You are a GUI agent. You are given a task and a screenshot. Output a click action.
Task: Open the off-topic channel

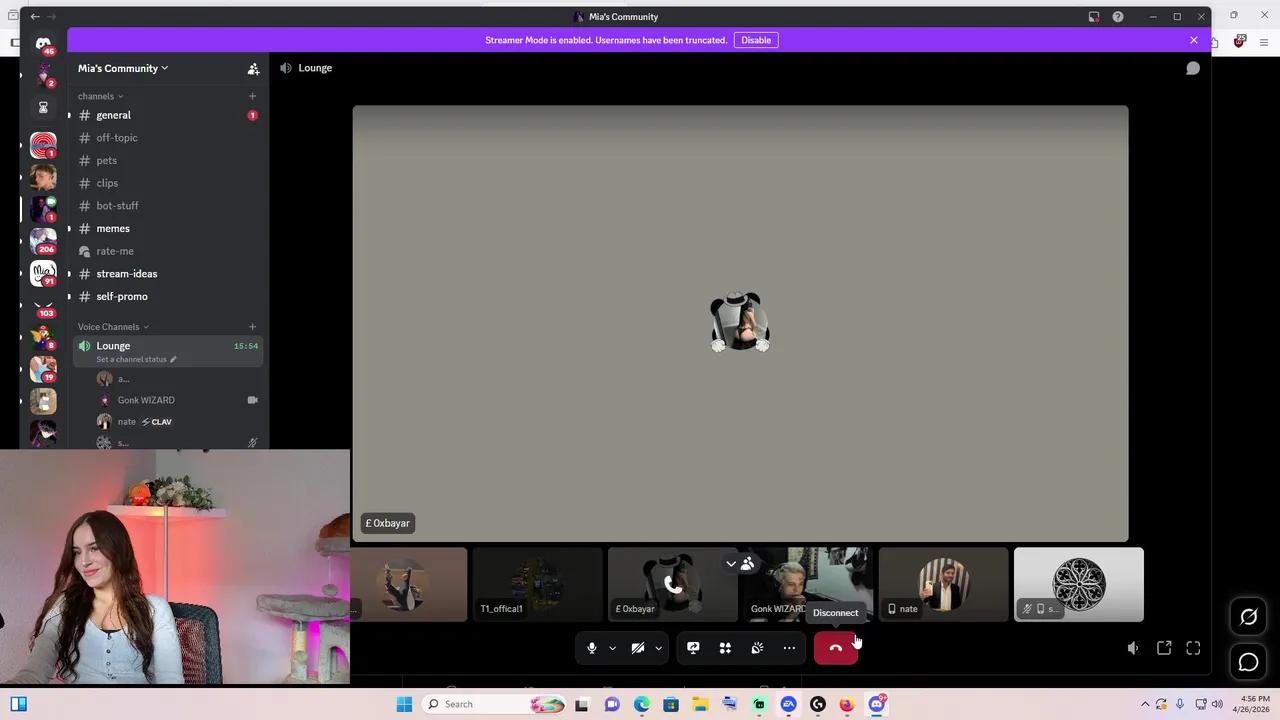tap(166, 138)
